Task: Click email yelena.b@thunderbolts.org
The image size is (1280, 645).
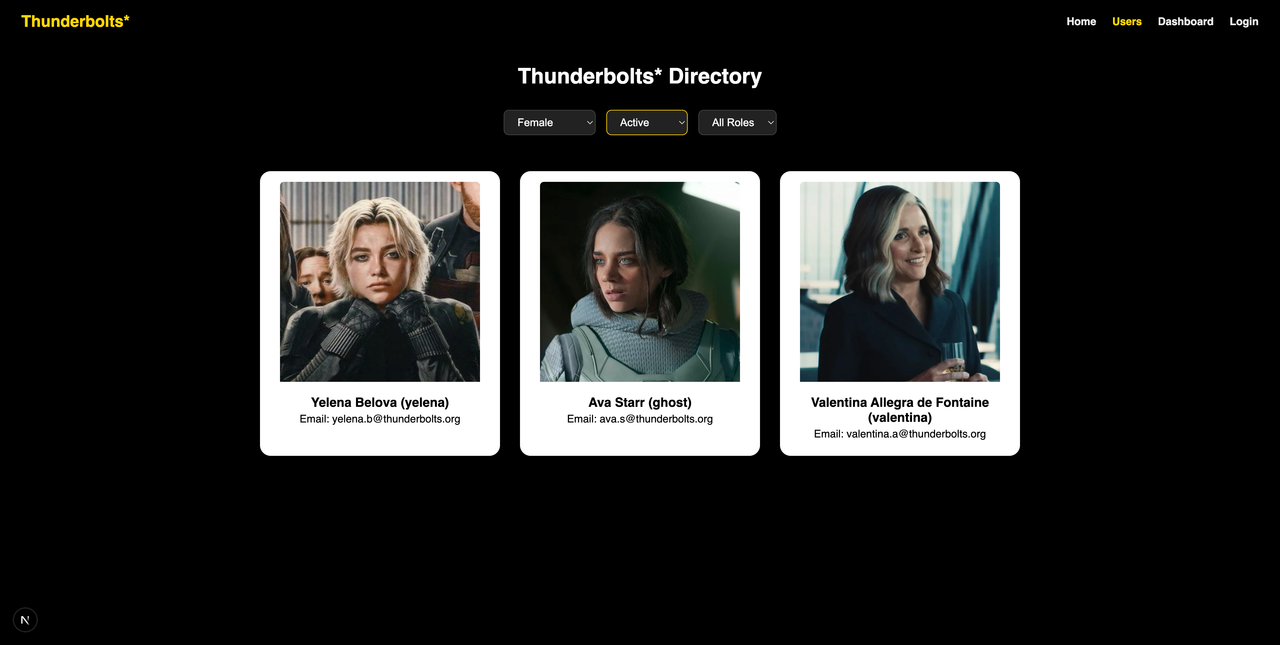Action: 396,419
